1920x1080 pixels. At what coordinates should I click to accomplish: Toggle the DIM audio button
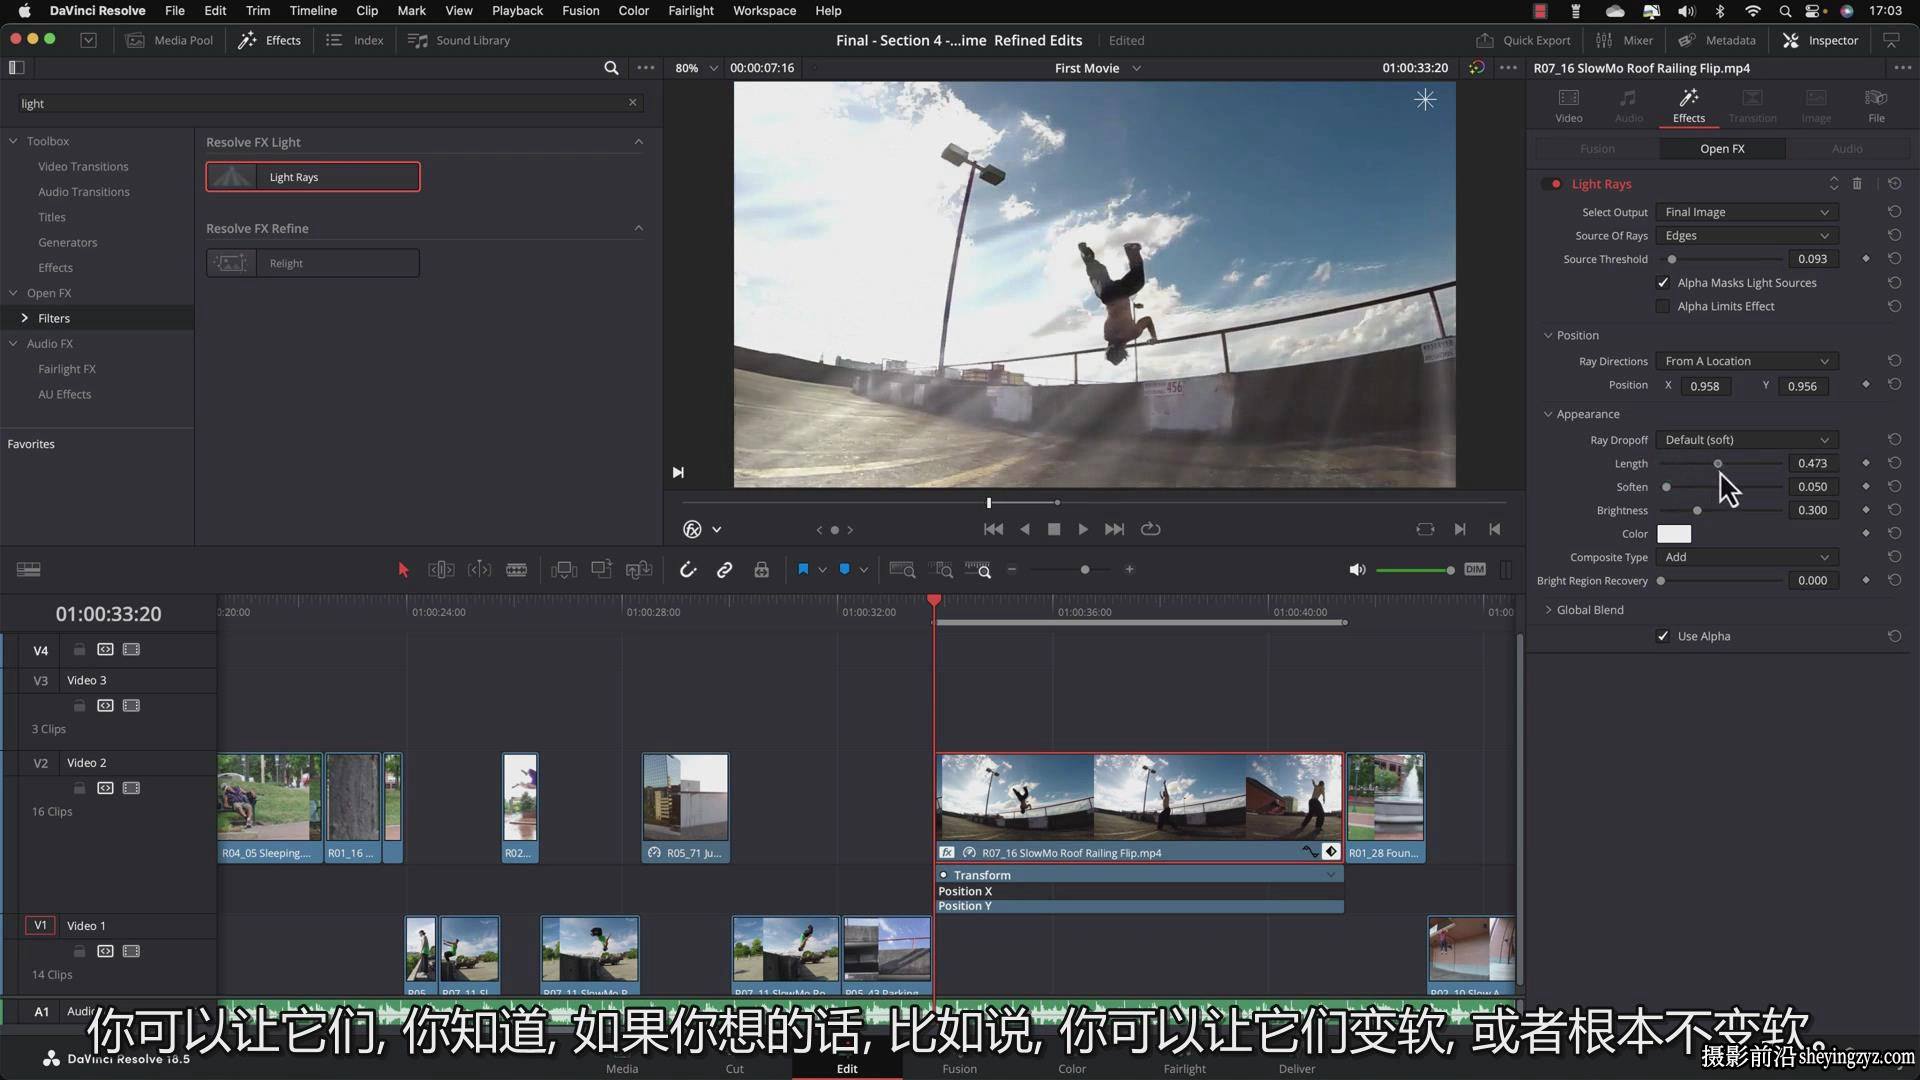tap(1475, 570)
